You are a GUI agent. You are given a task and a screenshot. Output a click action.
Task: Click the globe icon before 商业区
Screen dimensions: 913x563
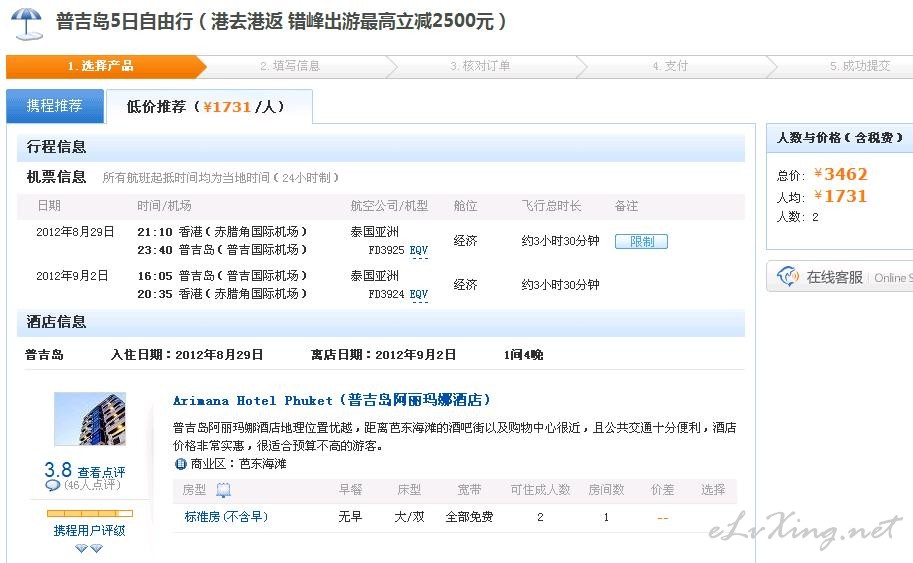181,464
